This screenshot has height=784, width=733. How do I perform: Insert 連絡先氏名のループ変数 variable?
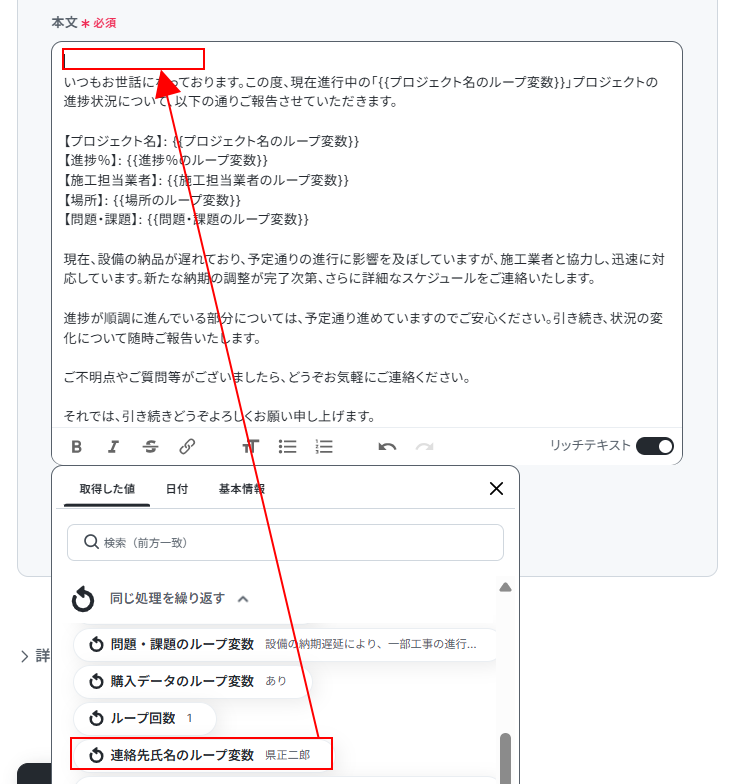pyautogui.click(x=202, y=754)
